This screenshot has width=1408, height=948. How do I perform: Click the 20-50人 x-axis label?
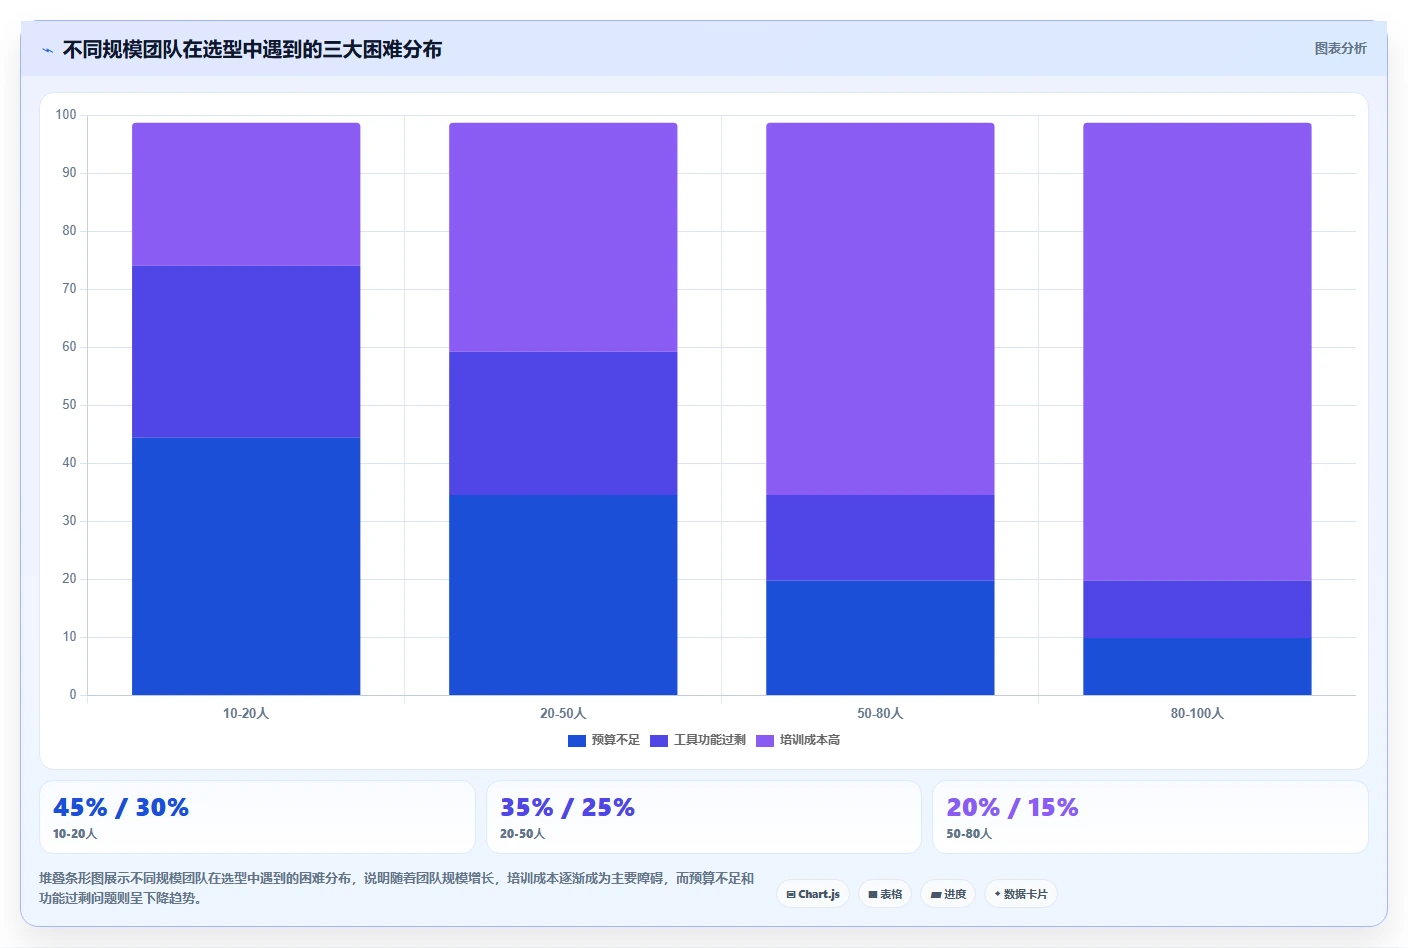(x=563, y=713)
